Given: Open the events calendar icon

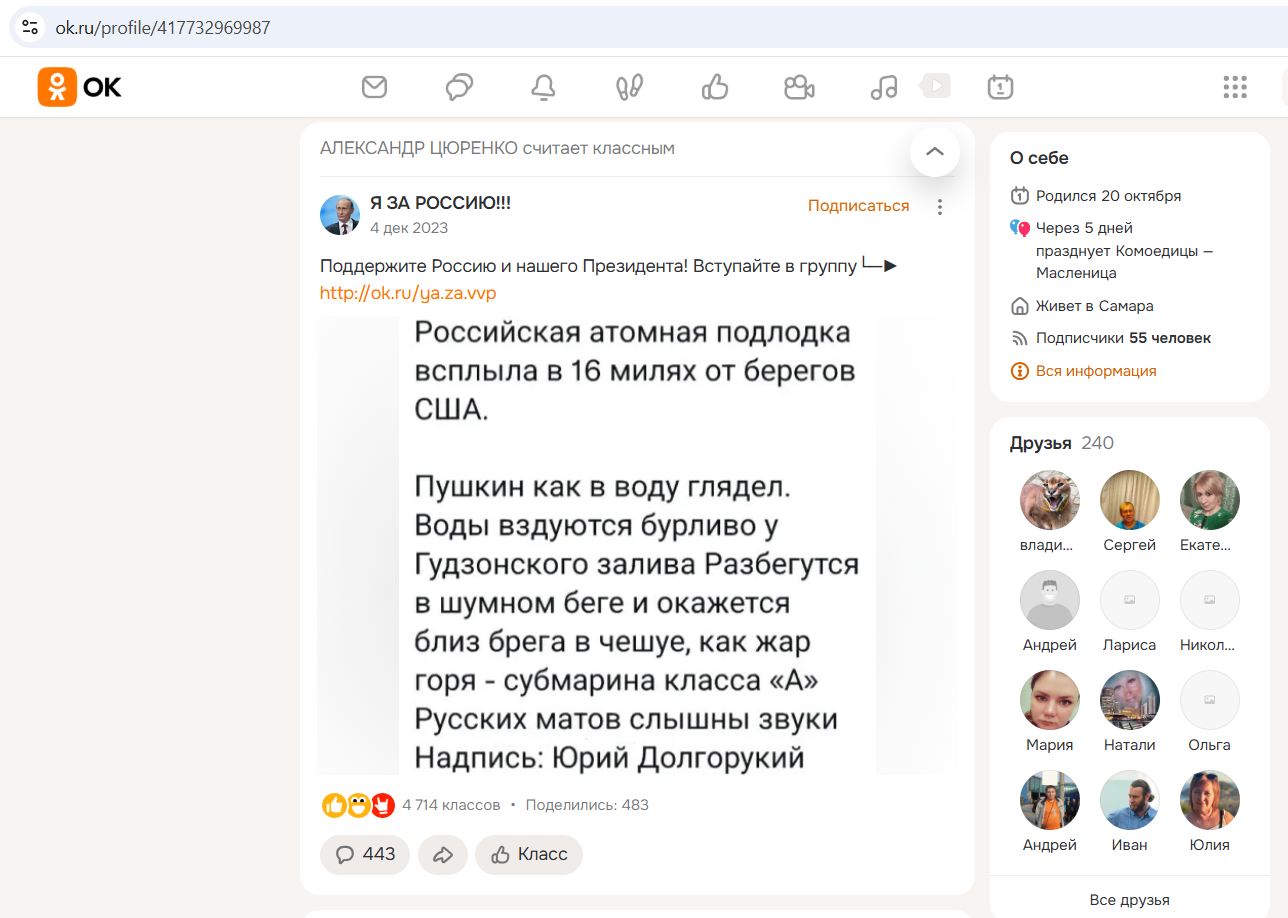Looking at the screenshot, I should 998,87.
